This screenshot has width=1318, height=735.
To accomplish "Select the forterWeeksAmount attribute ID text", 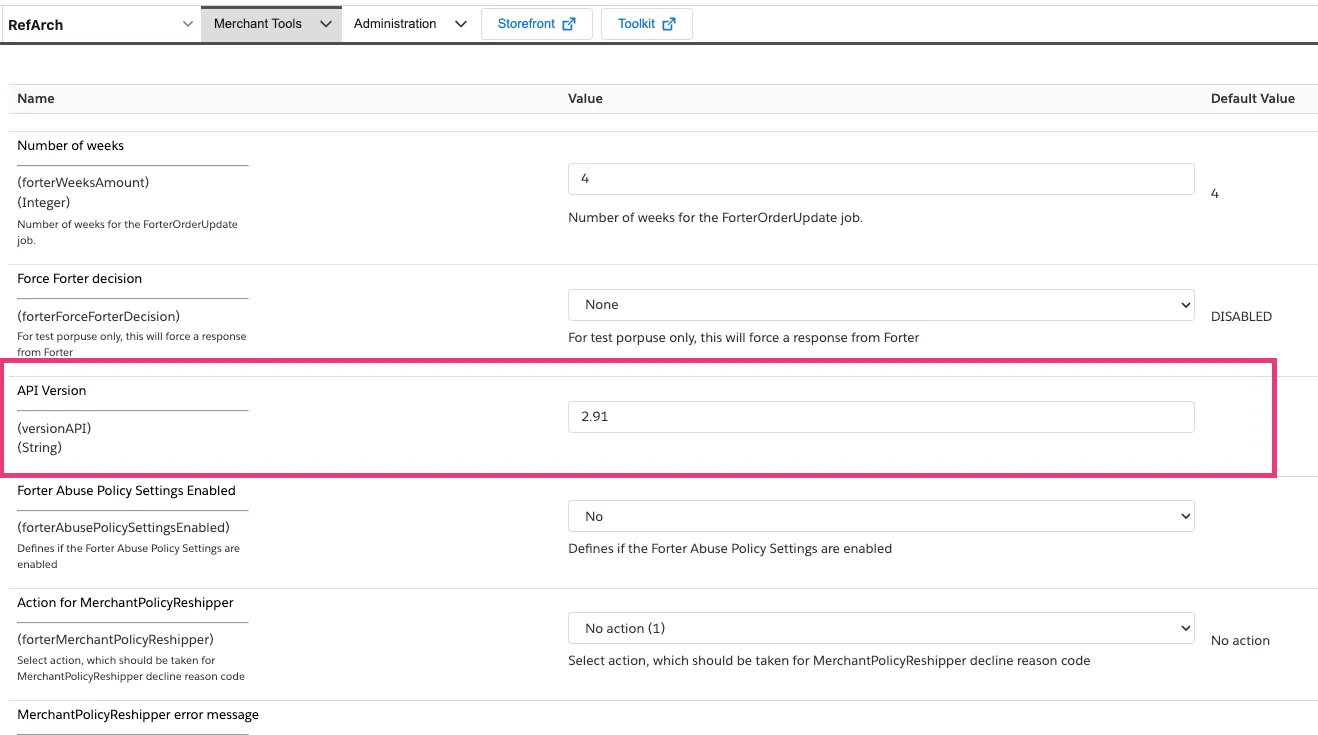I will [83, 182].
